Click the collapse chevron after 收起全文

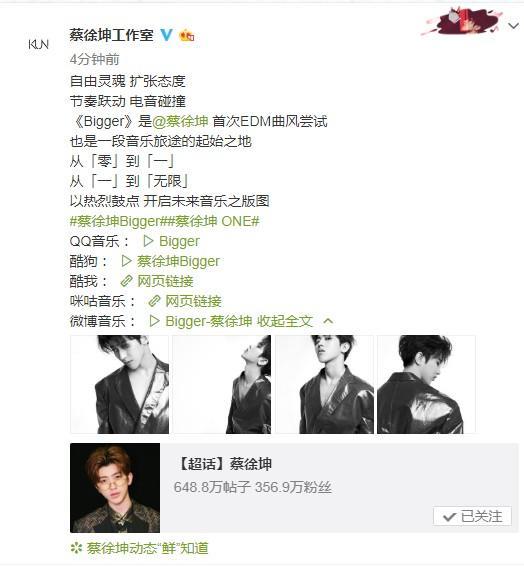coord(328,321)
